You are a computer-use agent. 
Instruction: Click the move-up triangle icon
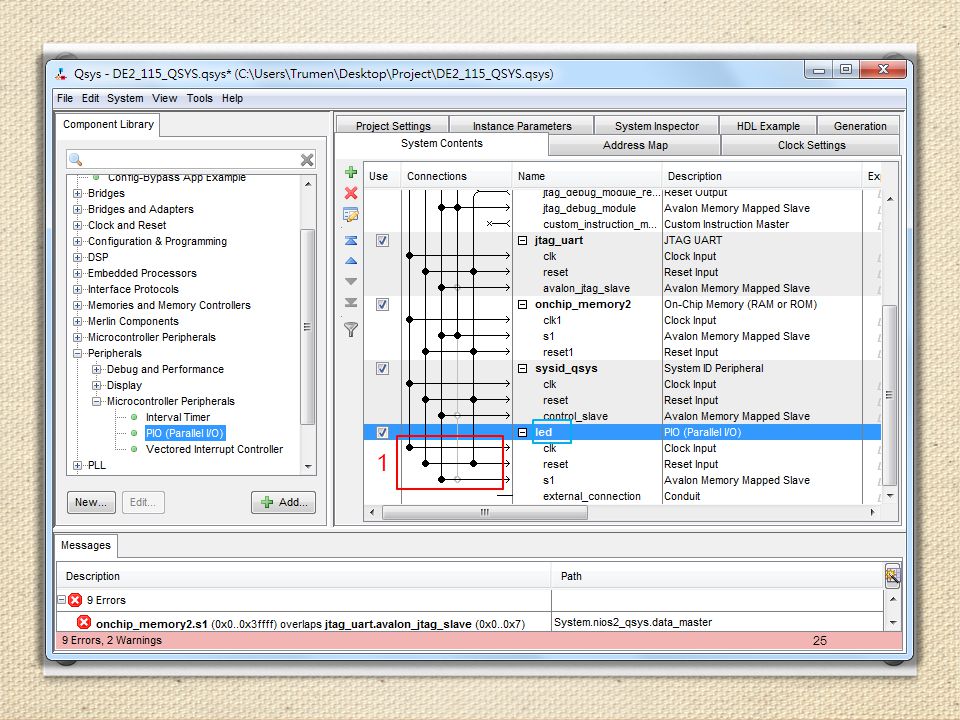tap(351, 261)
